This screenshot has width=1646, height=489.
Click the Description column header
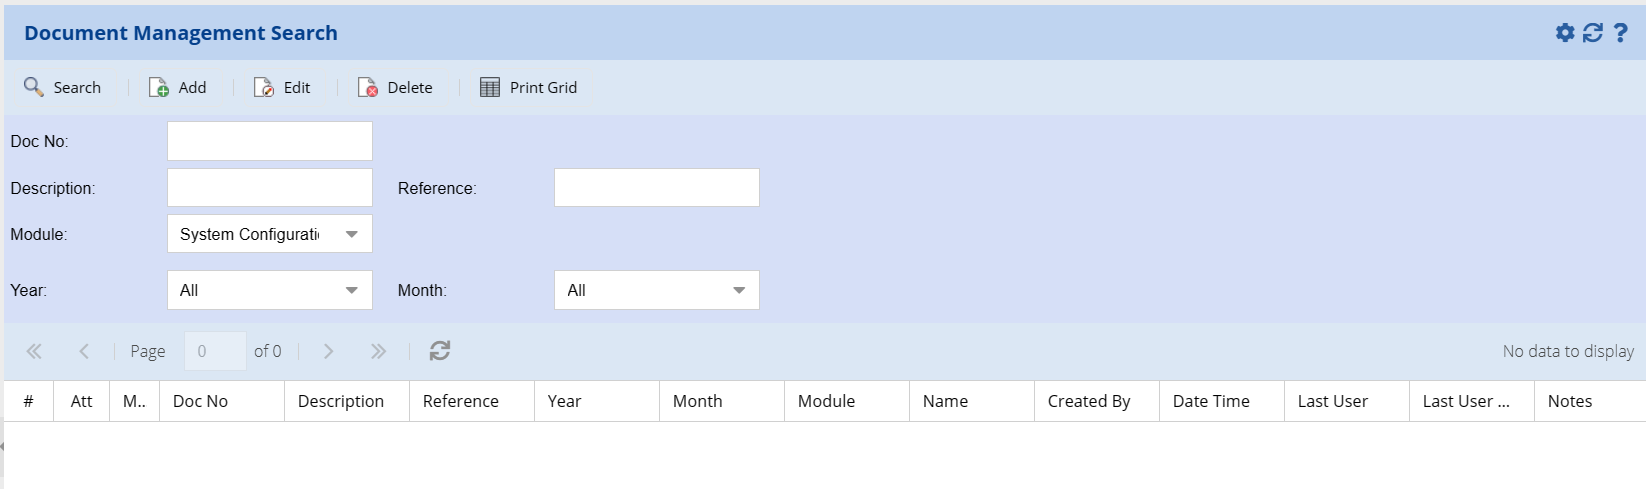[341, 401]
